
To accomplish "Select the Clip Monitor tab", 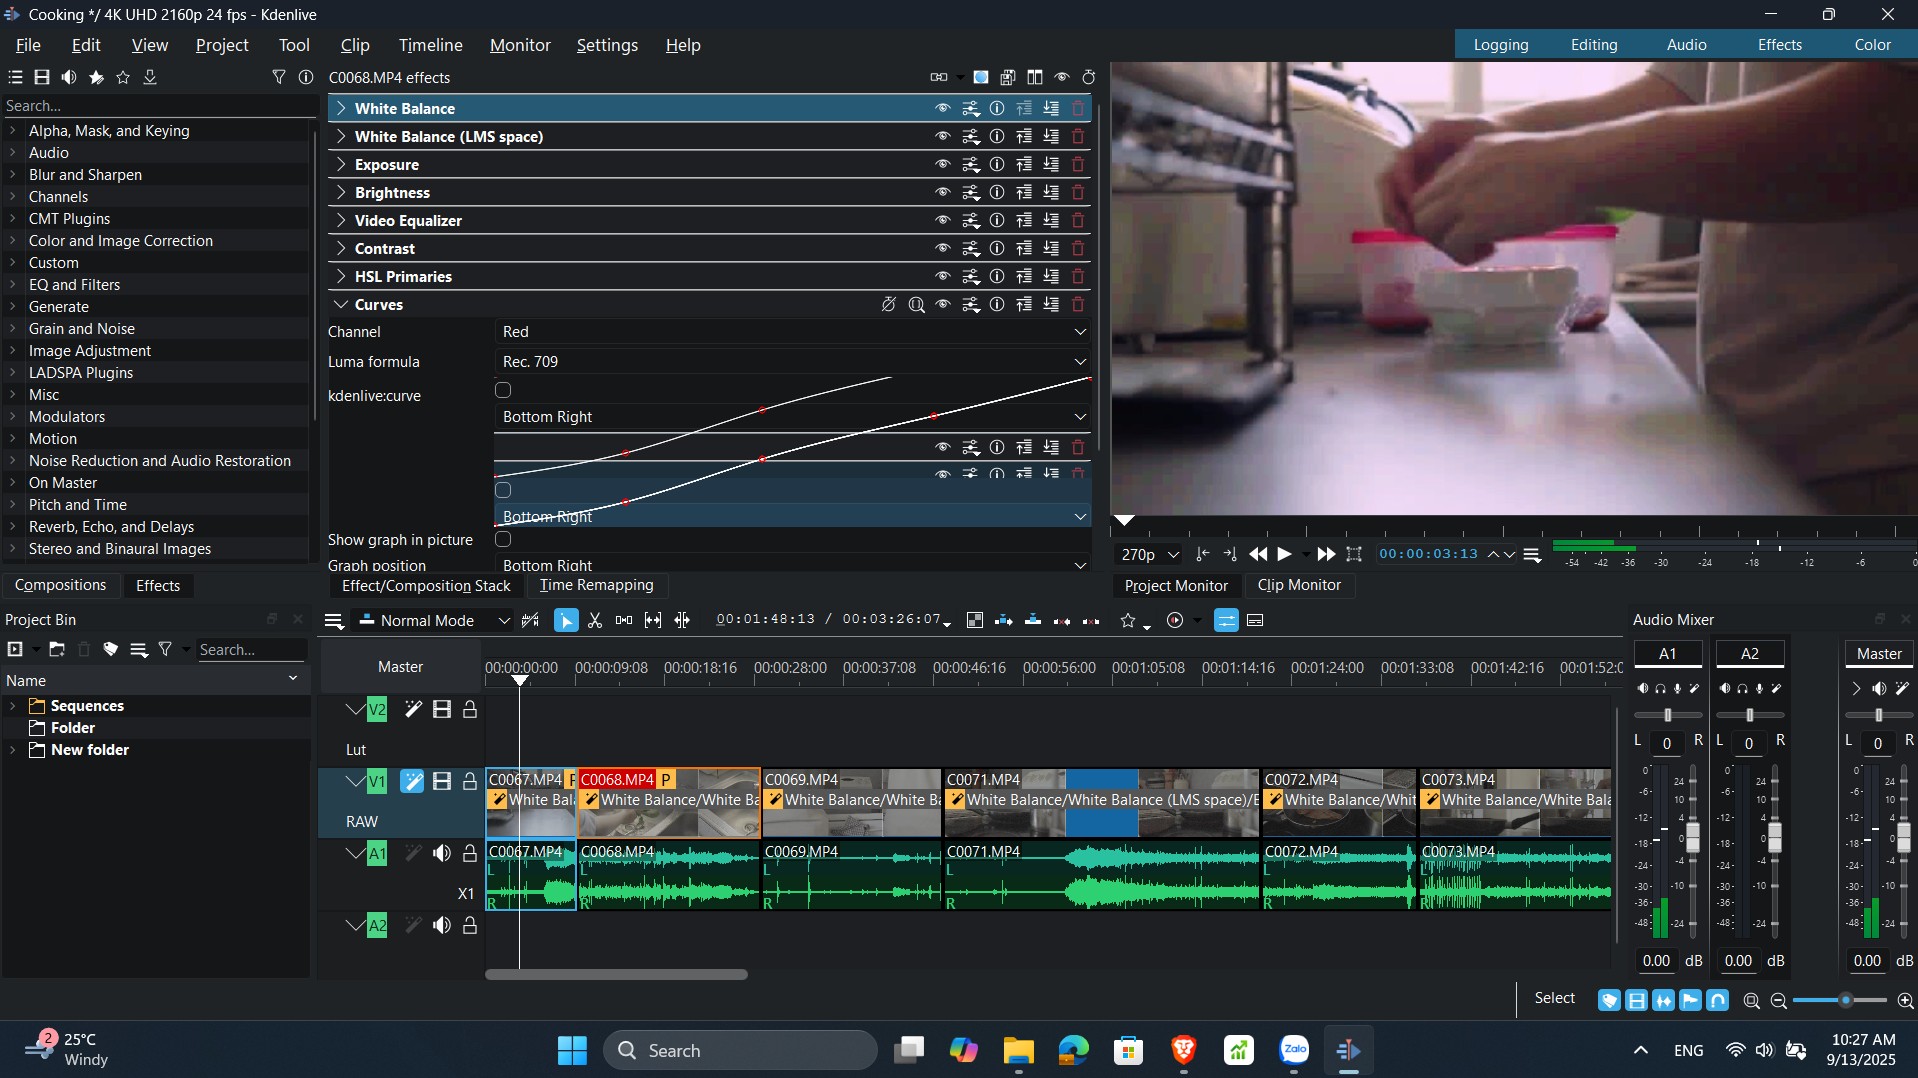I will coord(1298,586).
